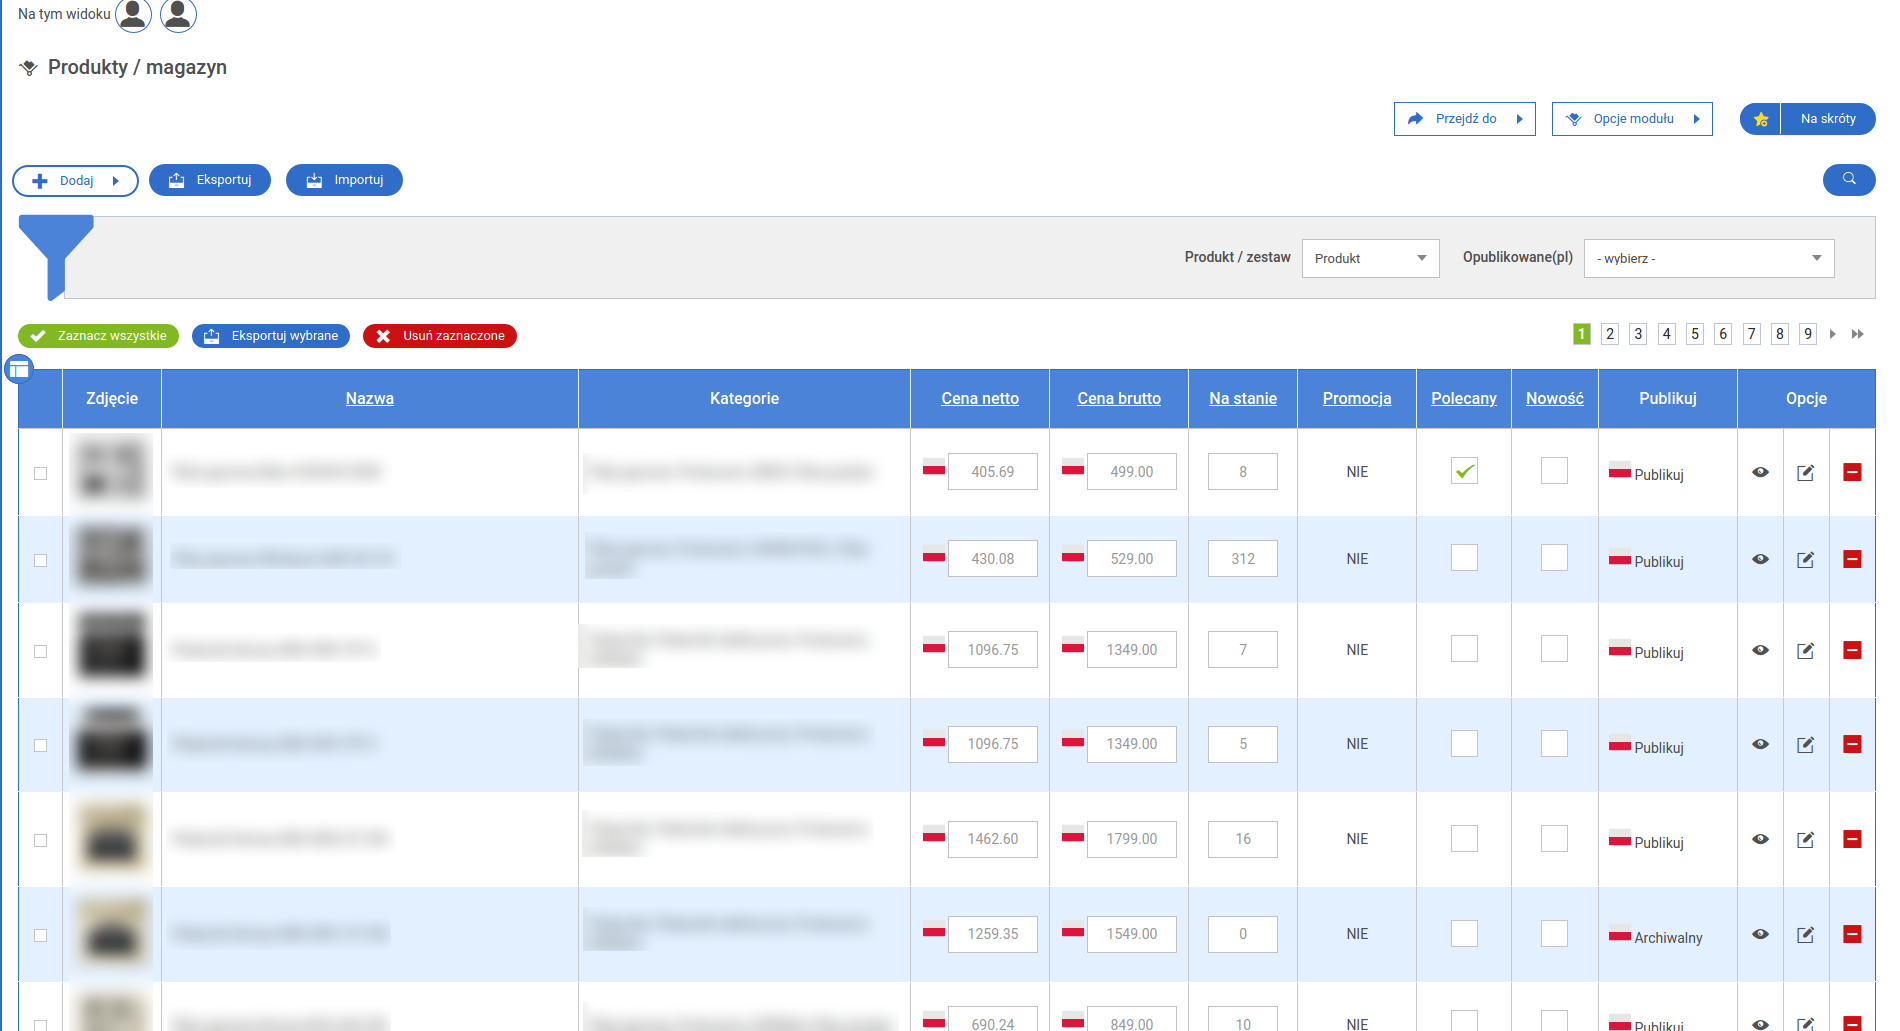The image size is (1900, 1031).
Task: Uncheck Polecany for the first product
Action: click(x=1464, y=471)
